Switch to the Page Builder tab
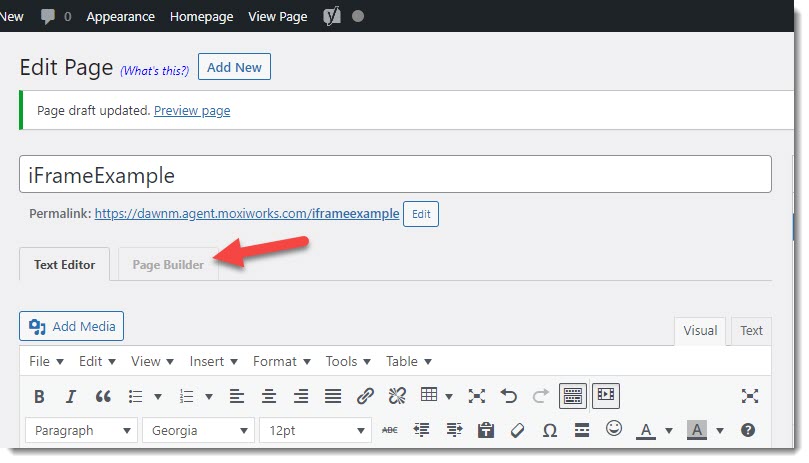Viewport: 809px width, 463px height. click(168, 265)
